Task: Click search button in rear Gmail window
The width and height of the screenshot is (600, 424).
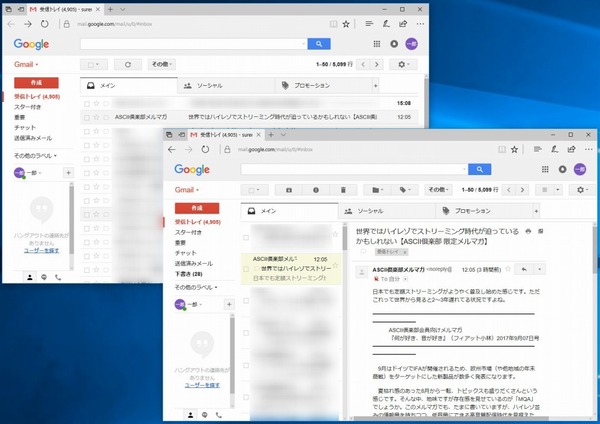Action: pyautogui.click(x=319, y=44)
